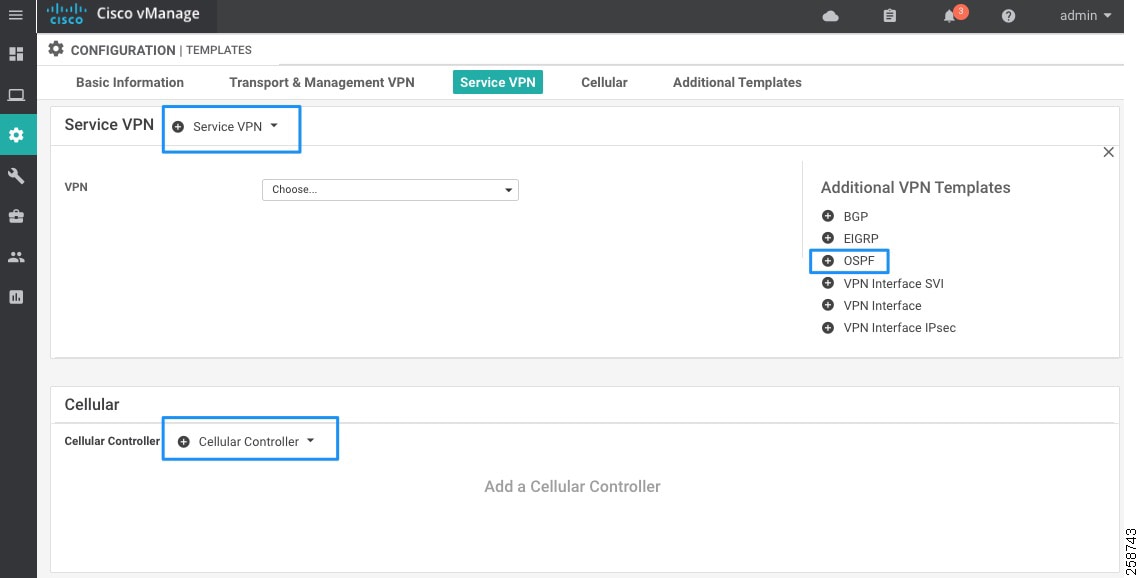Switch to the Basic Information tab
This screenshot has height=578, width=1144.
(x=130, y=82)
